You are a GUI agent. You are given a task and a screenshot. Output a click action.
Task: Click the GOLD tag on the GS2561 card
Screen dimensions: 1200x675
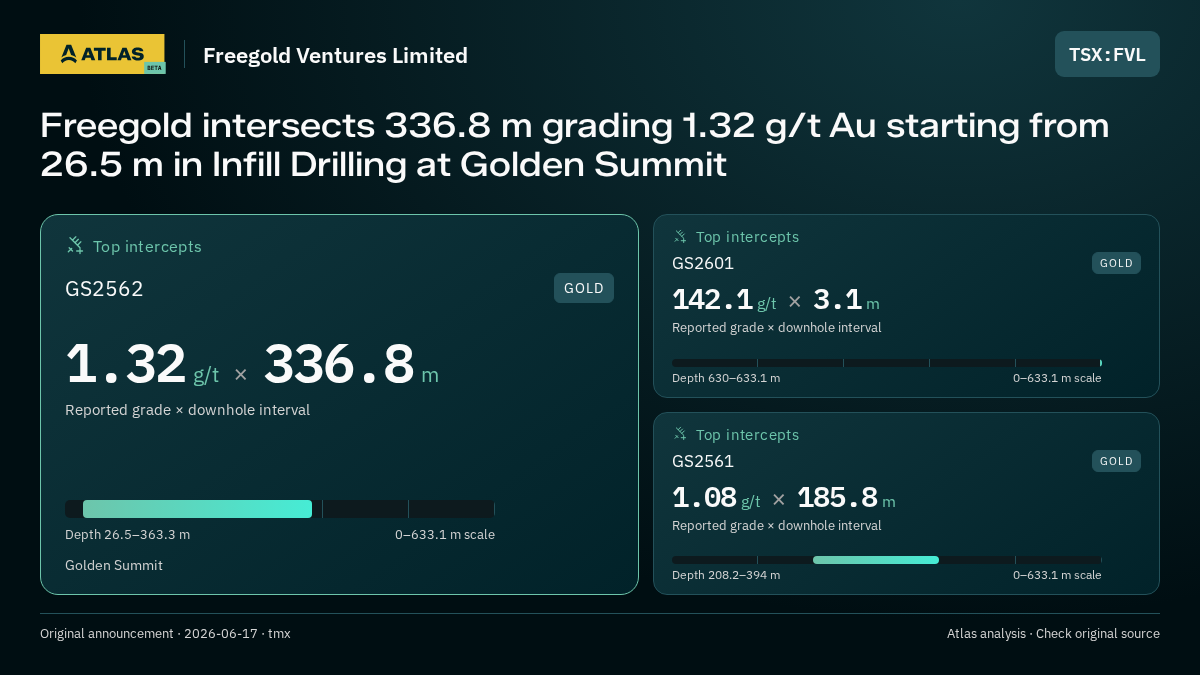click(1116, 461)
